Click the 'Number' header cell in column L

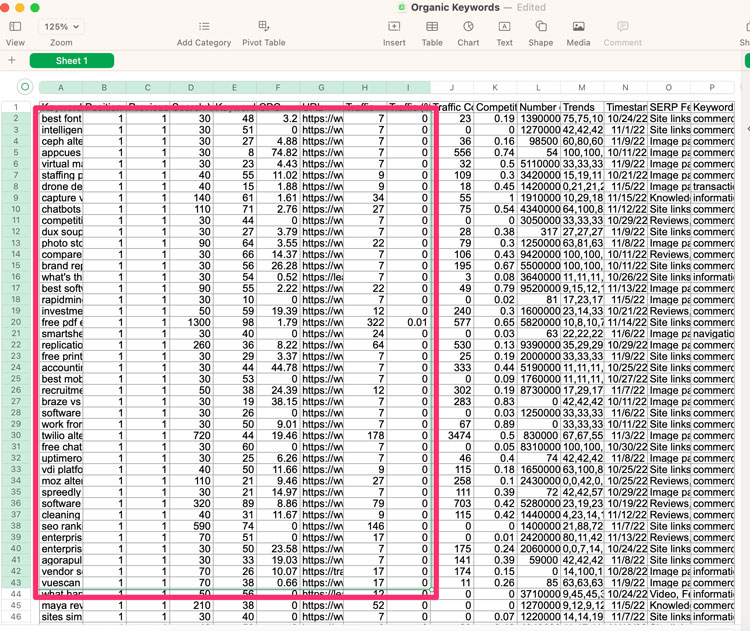pos(539,107)
